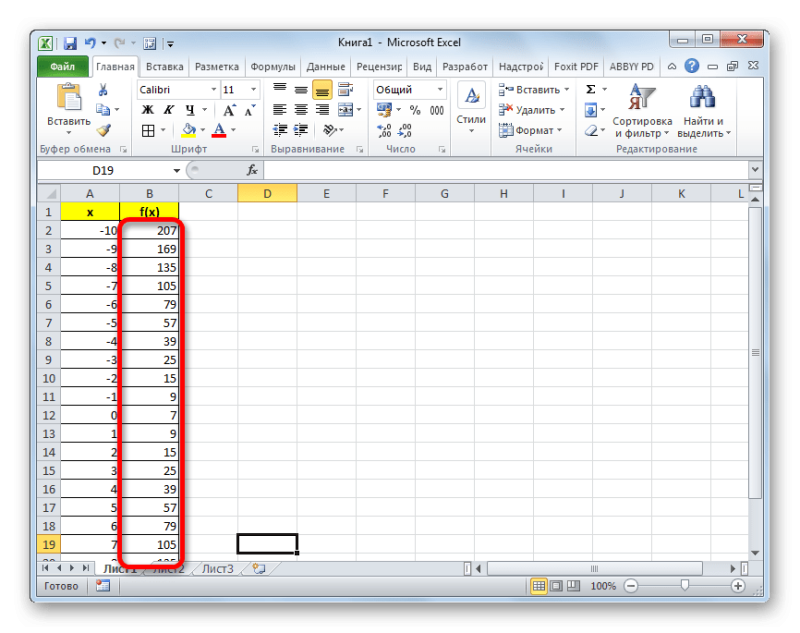This screenshot has height=633, width=800.
Task: Switch to the Данные ribbon tab
Action: (x=326, y=67)
